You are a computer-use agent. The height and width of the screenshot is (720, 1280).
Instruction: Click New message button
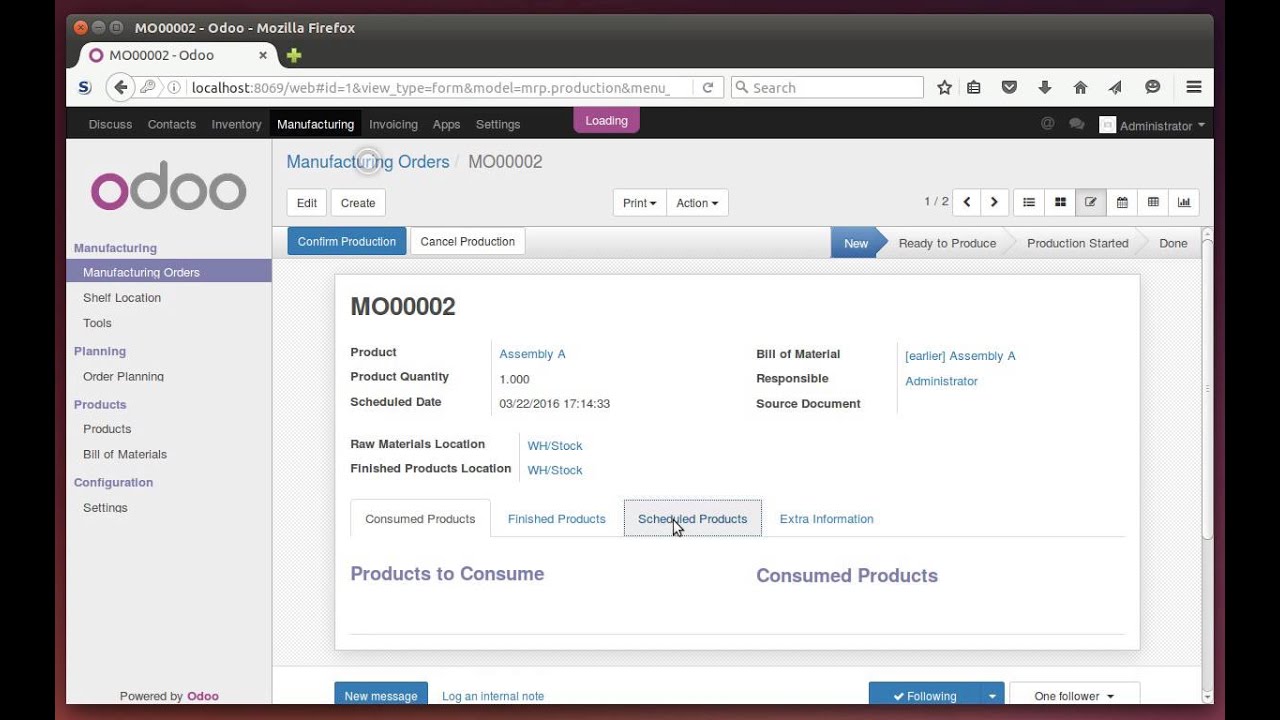click(x=381, y=696)
